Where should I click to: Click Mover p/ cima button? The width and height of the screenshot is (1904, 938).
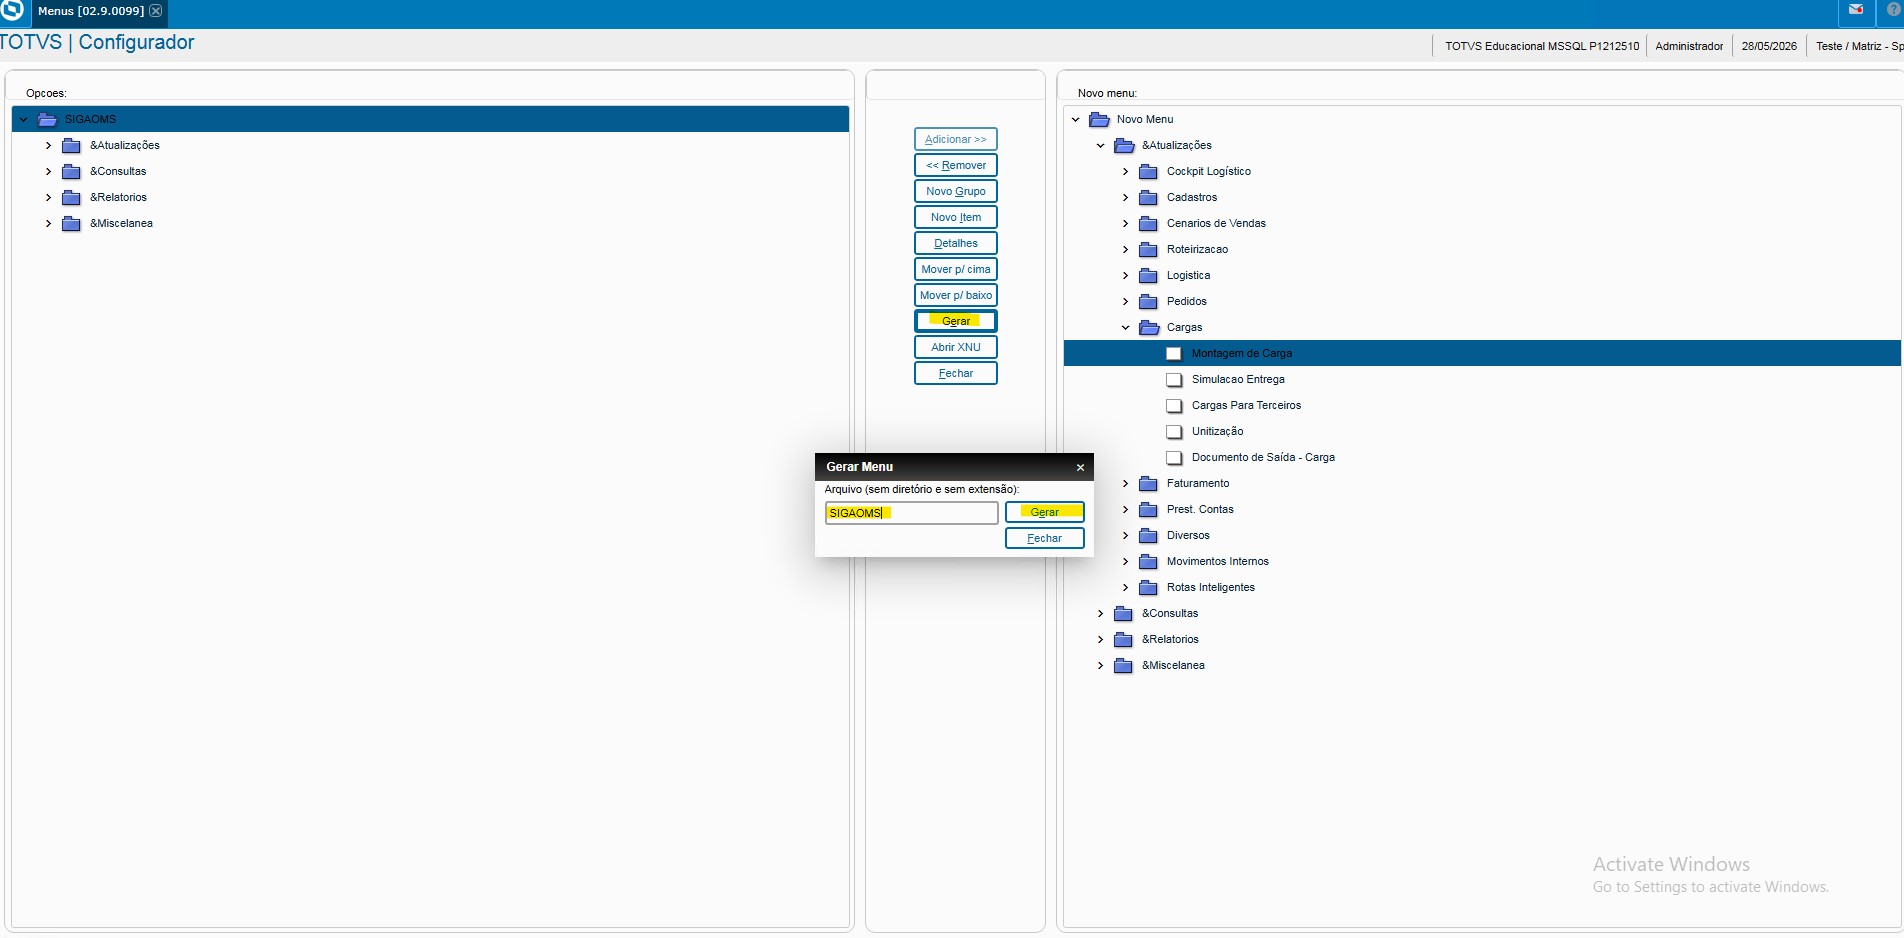point(956,269)
